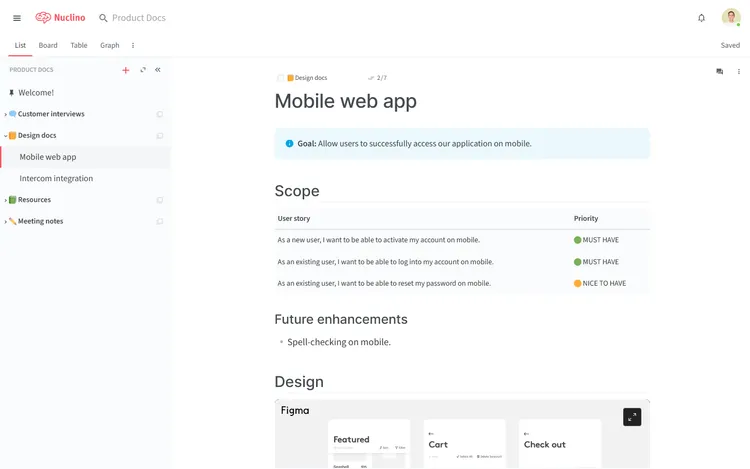This screenshot has height=469, width=750.
Task: Expand the Resources collection
Action: [5, 200]
